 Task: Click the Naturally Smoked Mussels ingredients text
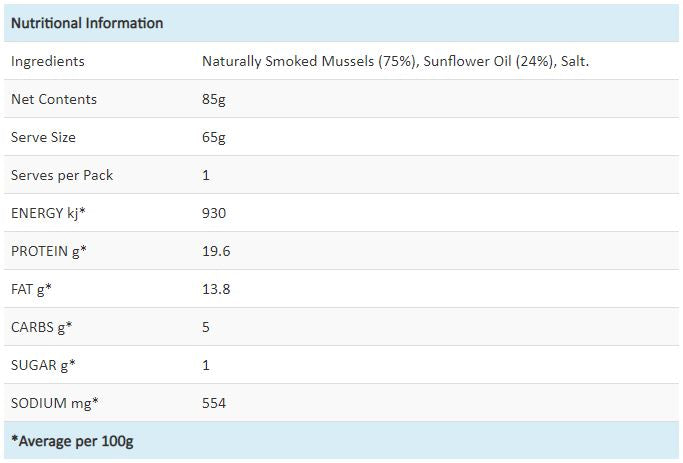[395, 61]
